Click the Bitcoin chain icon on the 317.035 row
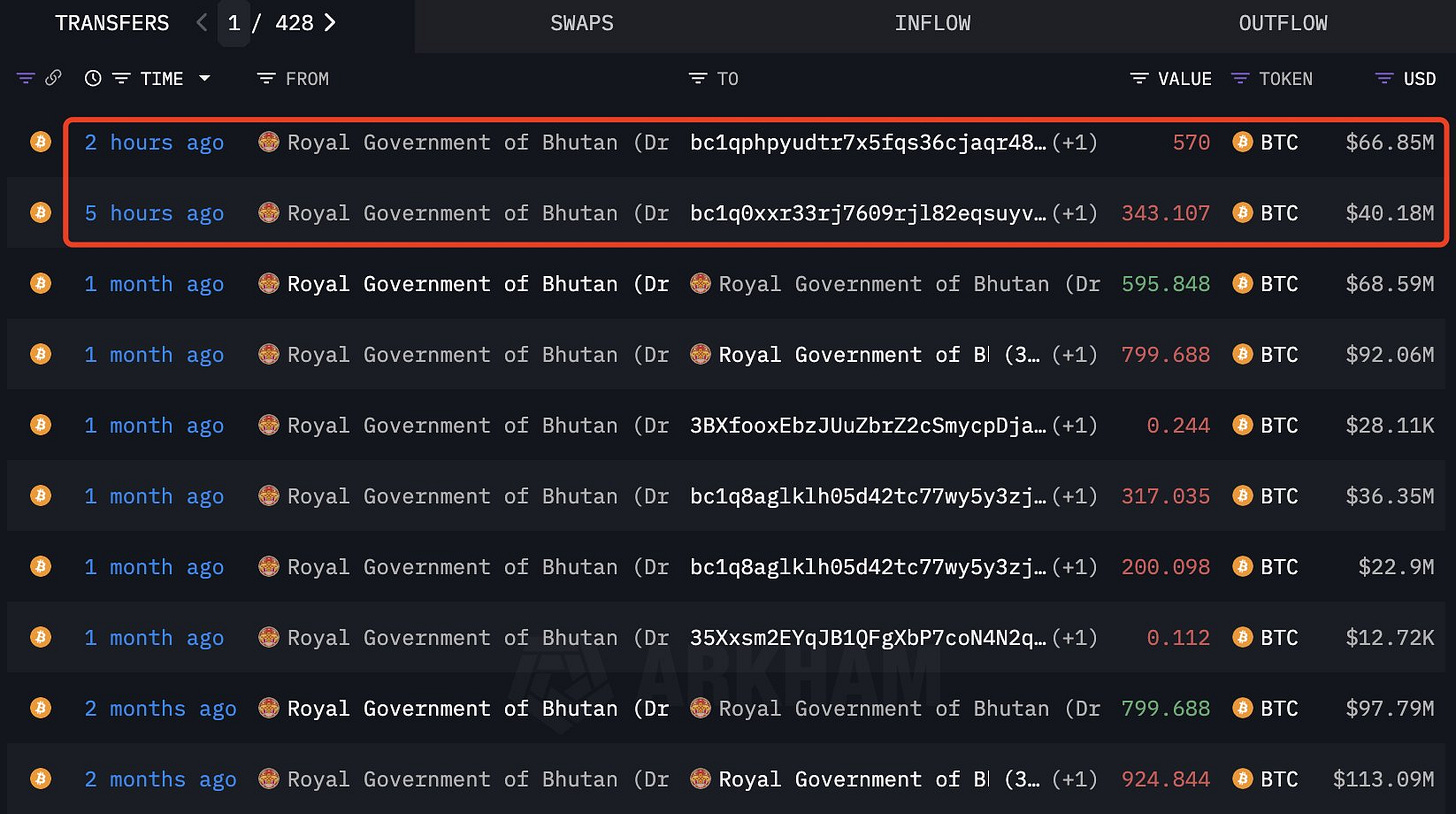The width and height of the screenshot is (1456, 814). coord(40,495)
